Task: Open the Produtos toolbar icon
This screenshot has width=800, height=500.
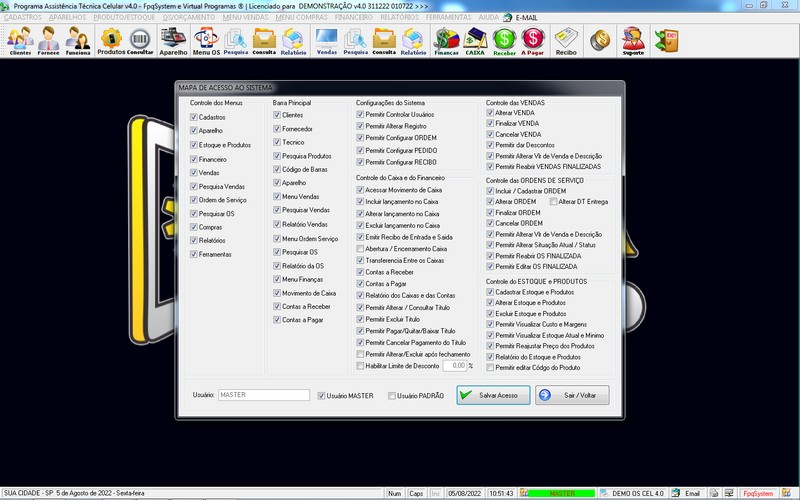Action: [111, 40]
